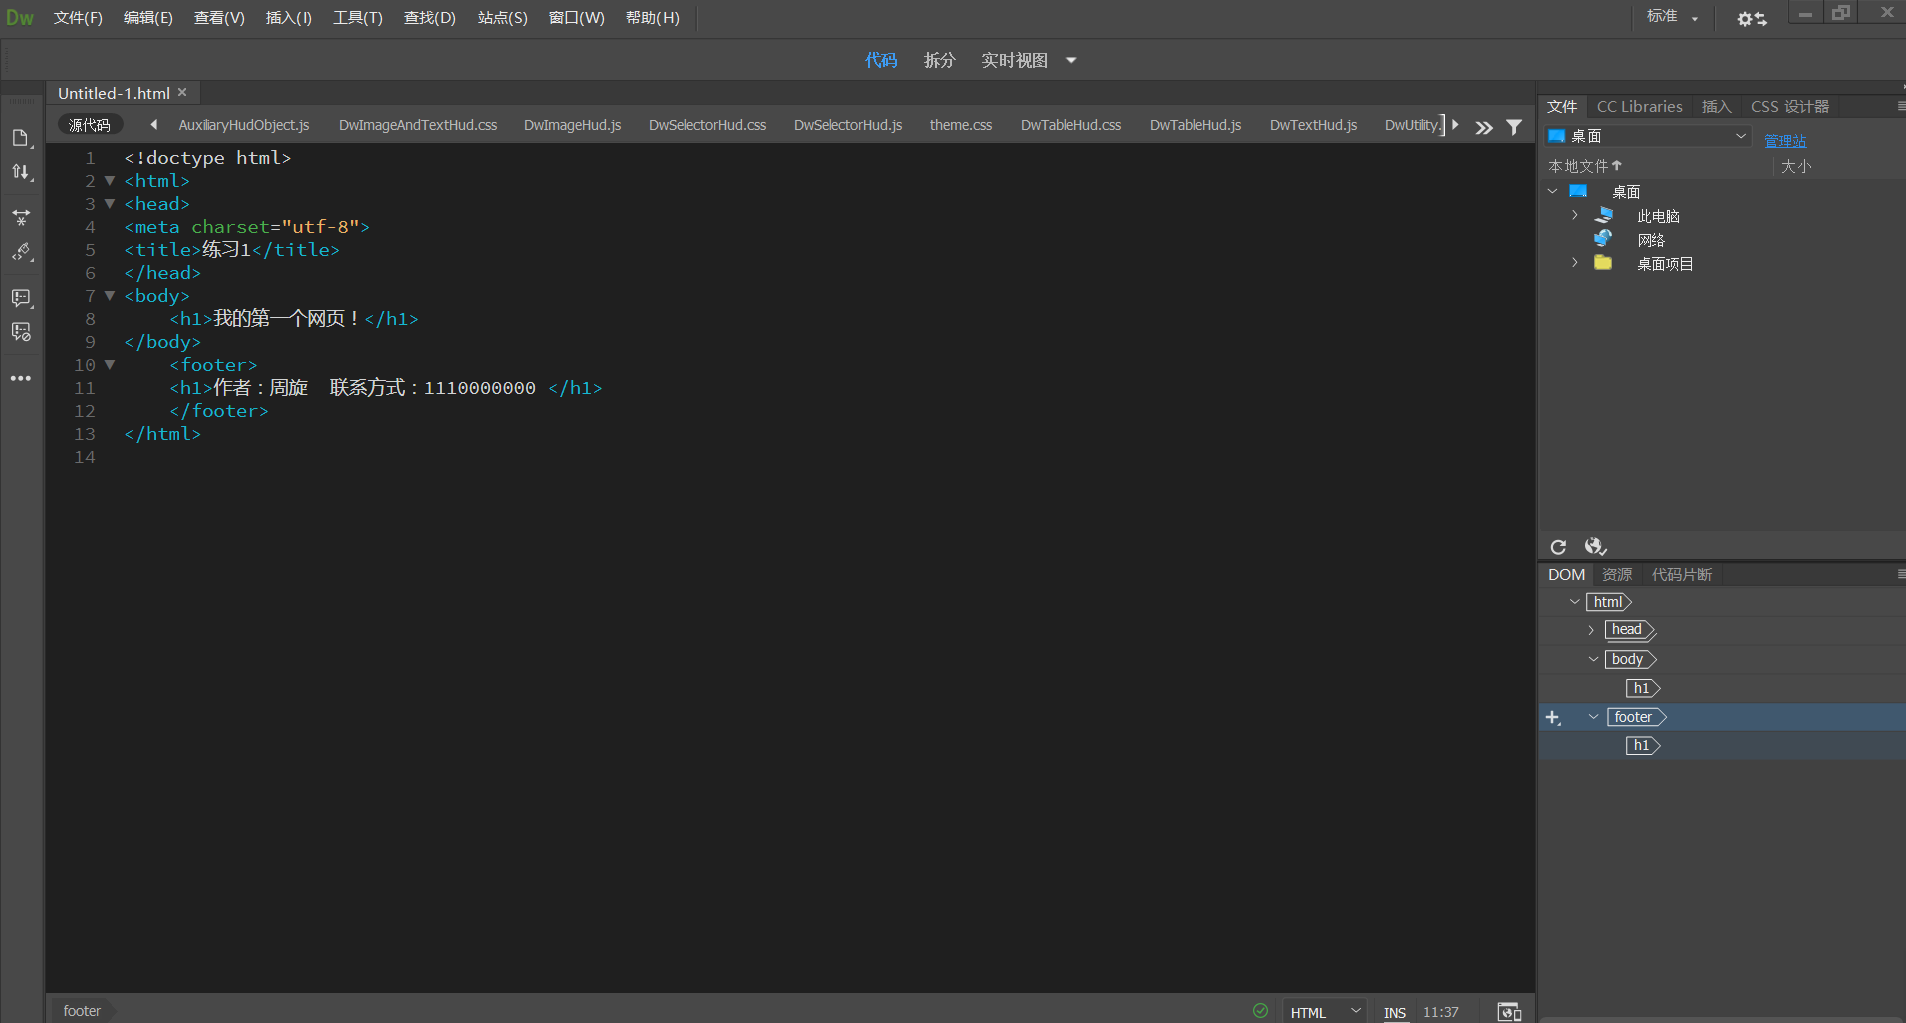Expand the head node in DOM panel
The height and width of the screenshot is (1023, 1906).
tap(1591, 630)
